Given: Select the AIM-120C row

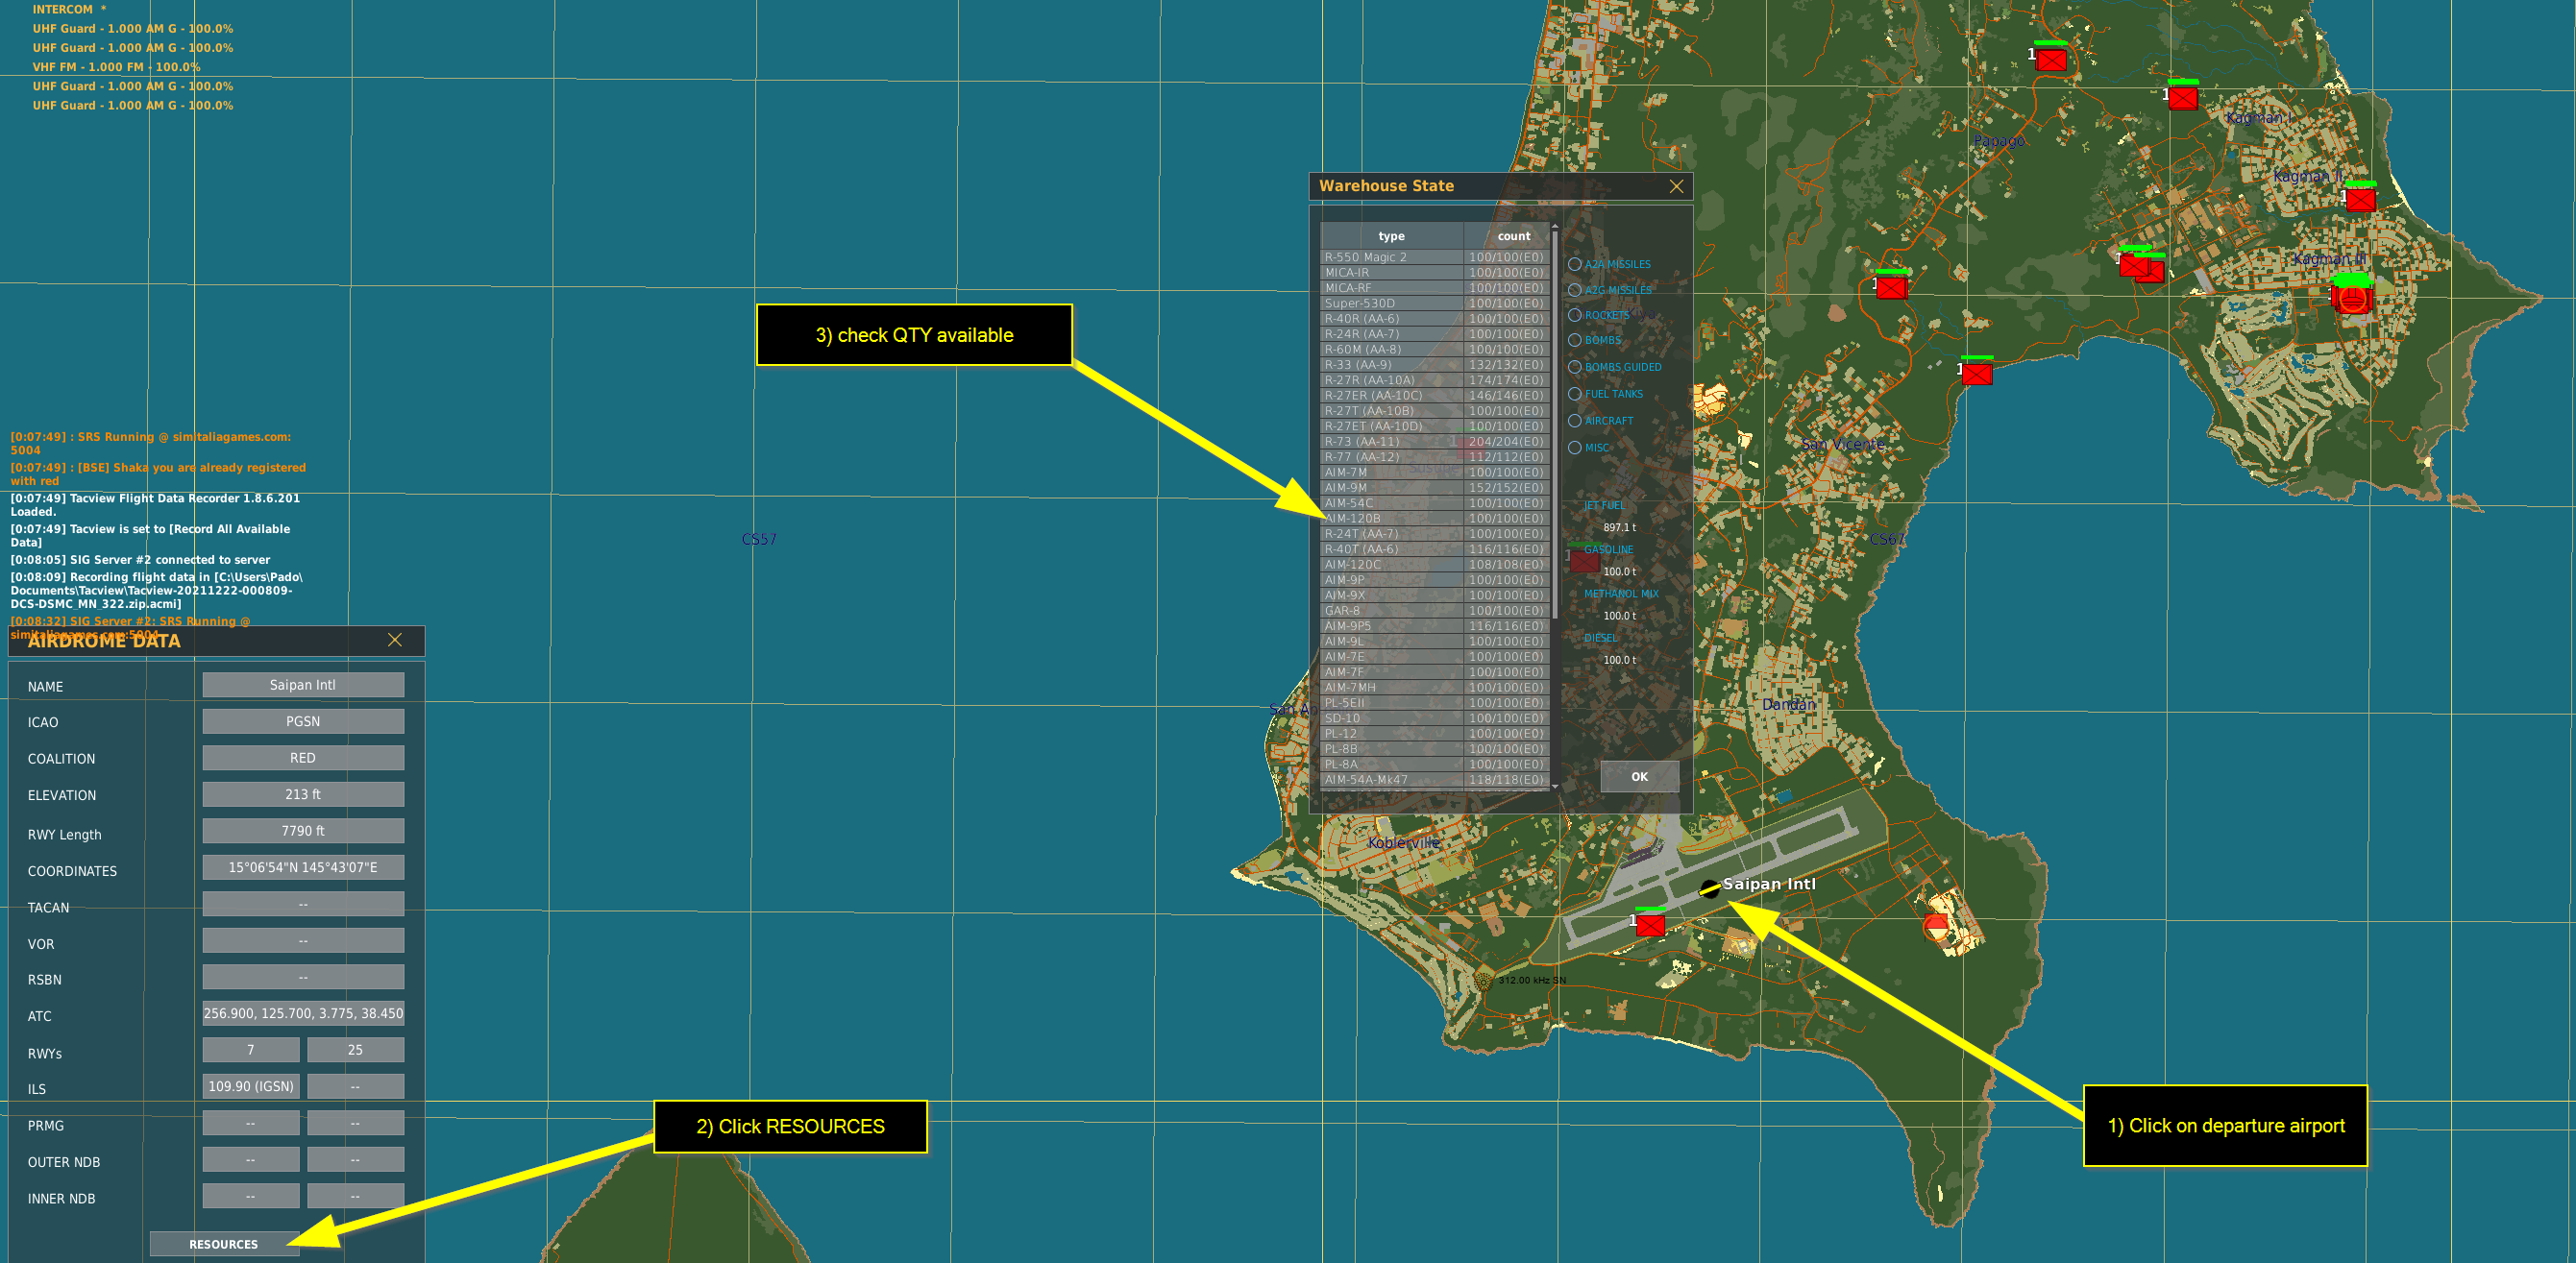Looking at the screenshot, I should 1435,564.
